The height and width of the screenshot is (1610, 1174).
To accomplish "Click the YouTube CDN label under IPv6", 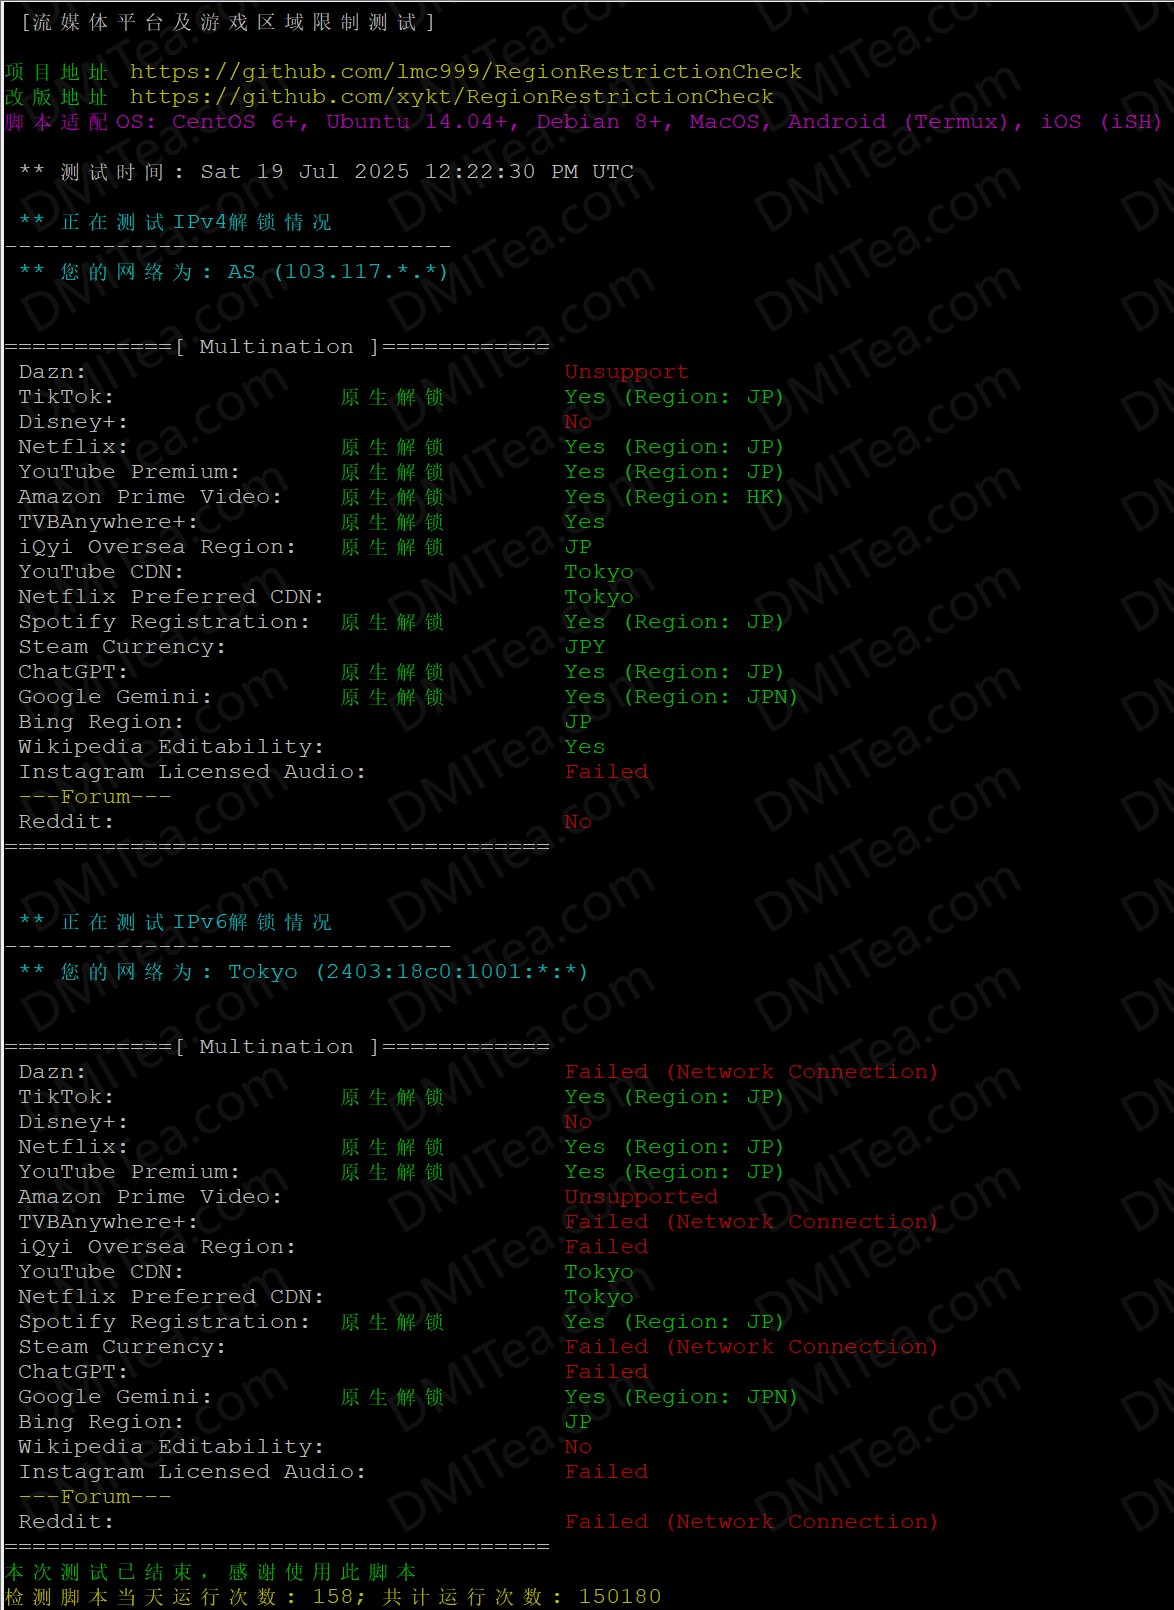I will (101, 1272).
